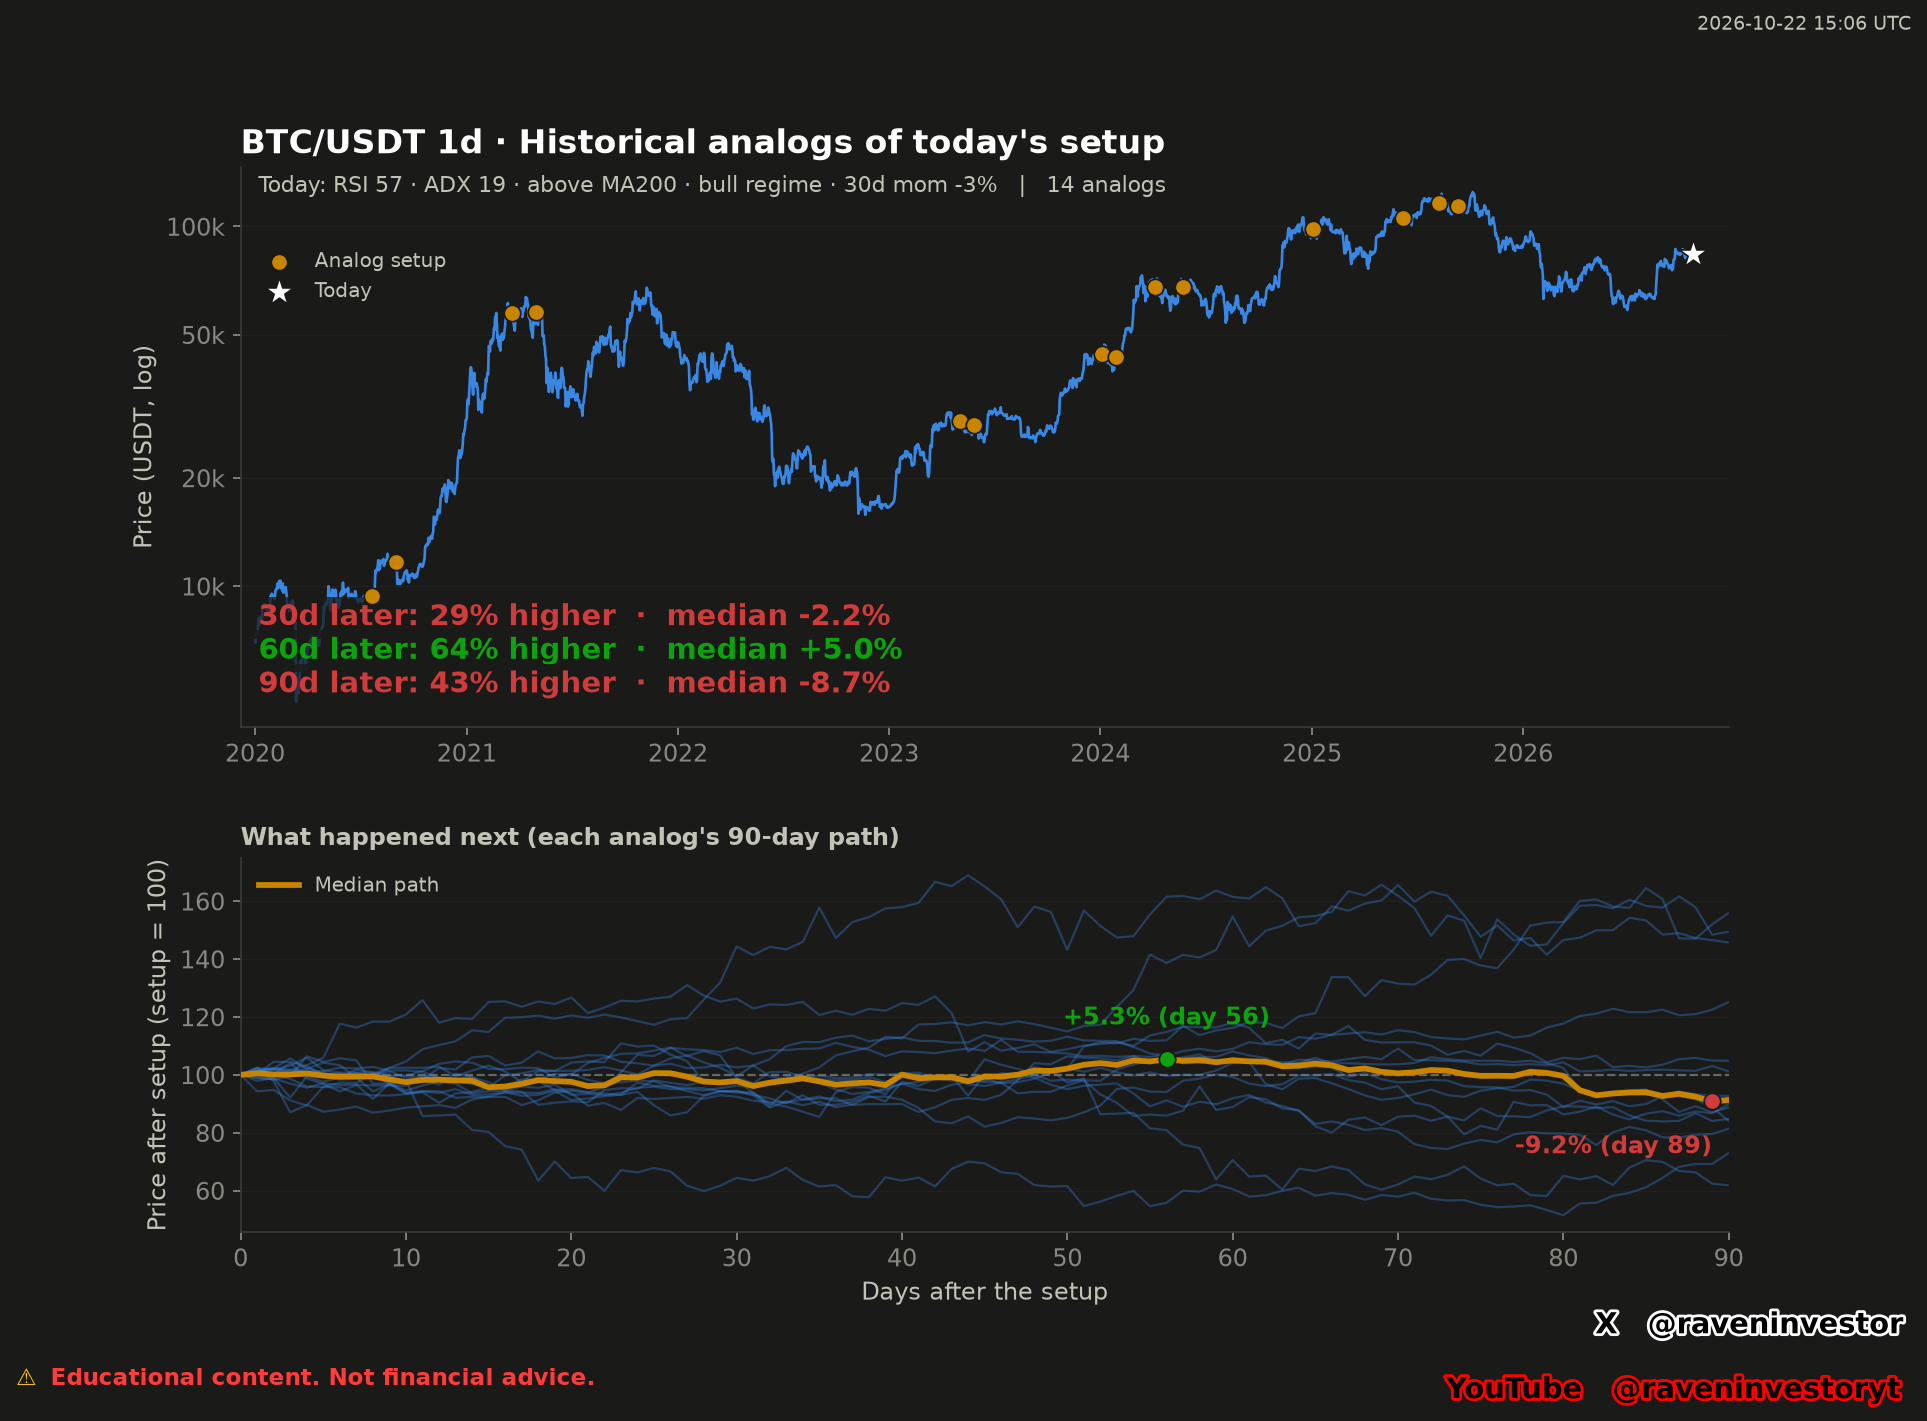1927x1421 pixels.
Task: Click the '60d later: 64% higher' text line
Action: pos(580,650)
